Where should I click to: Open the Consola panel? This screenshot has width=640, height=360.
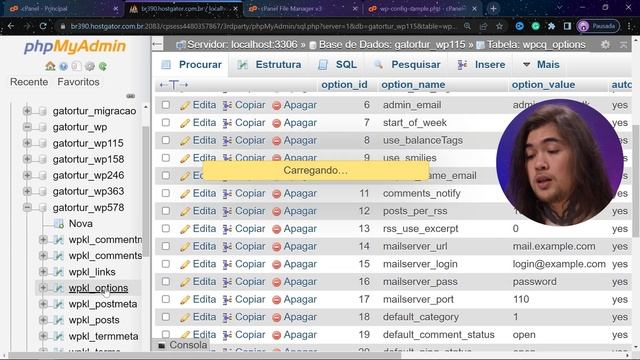coord(182,345)
